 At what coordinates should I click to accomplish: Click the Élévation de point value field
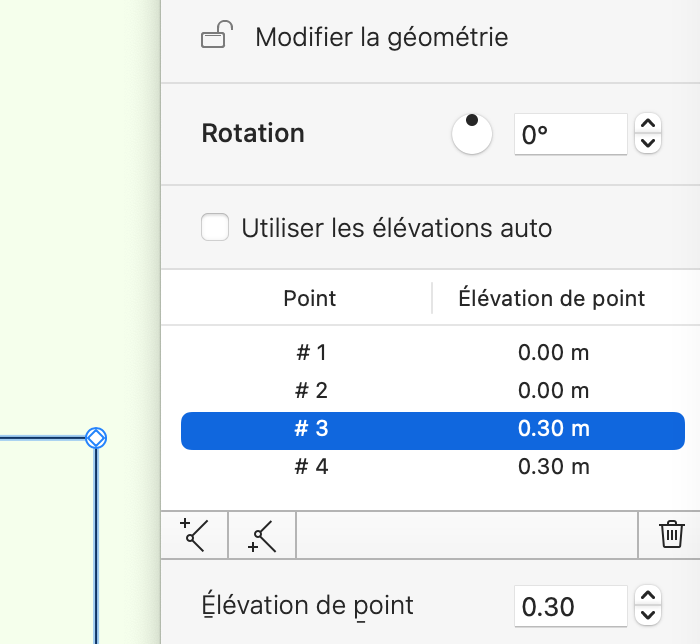click(569, 606)
